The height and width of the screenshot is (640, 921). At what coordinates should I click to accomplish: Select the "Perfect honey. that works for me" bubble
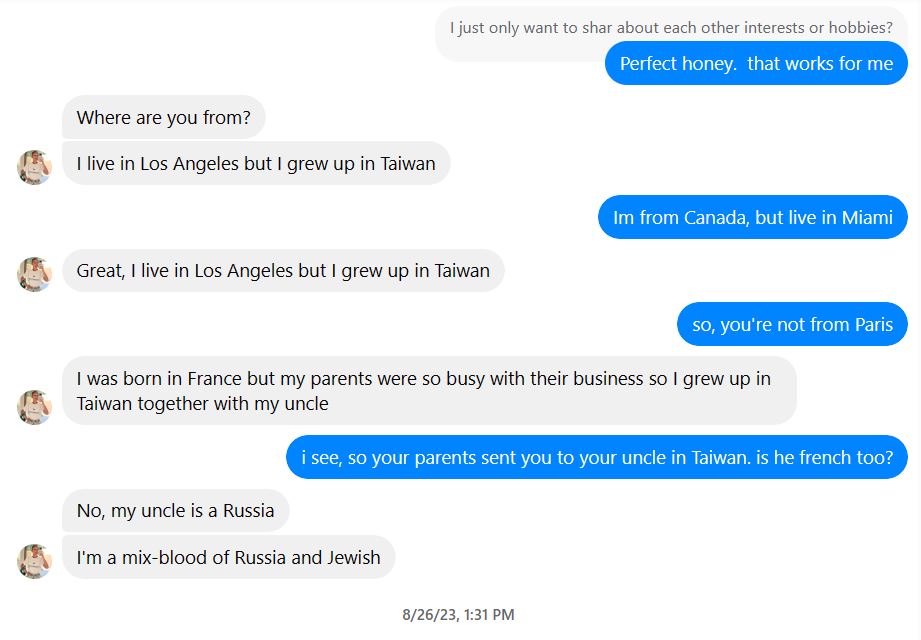[x=756, y=64]
